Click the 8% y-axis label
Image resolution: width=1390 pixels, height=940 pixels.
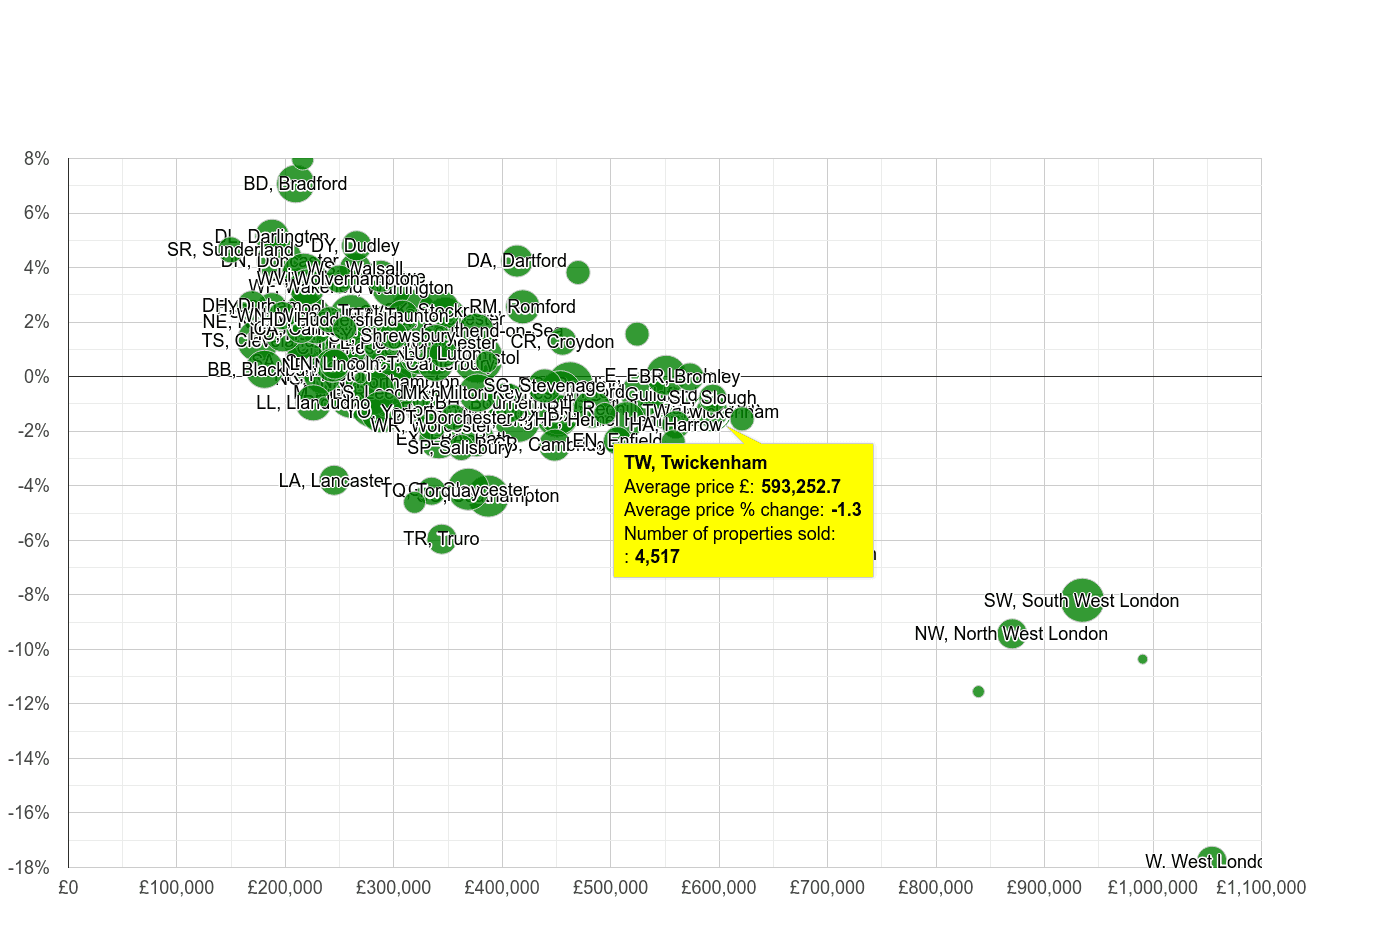(x=36, y=158)
